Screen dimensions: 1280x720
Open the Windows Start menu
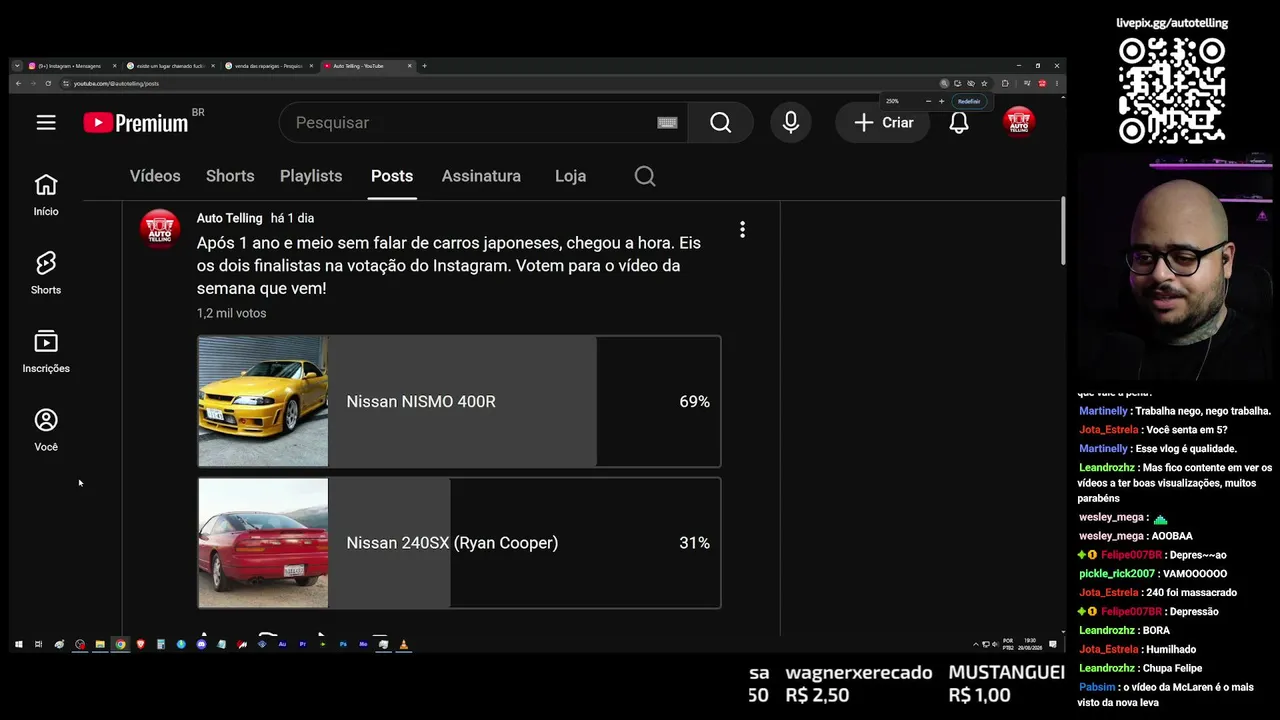(18, 645)
